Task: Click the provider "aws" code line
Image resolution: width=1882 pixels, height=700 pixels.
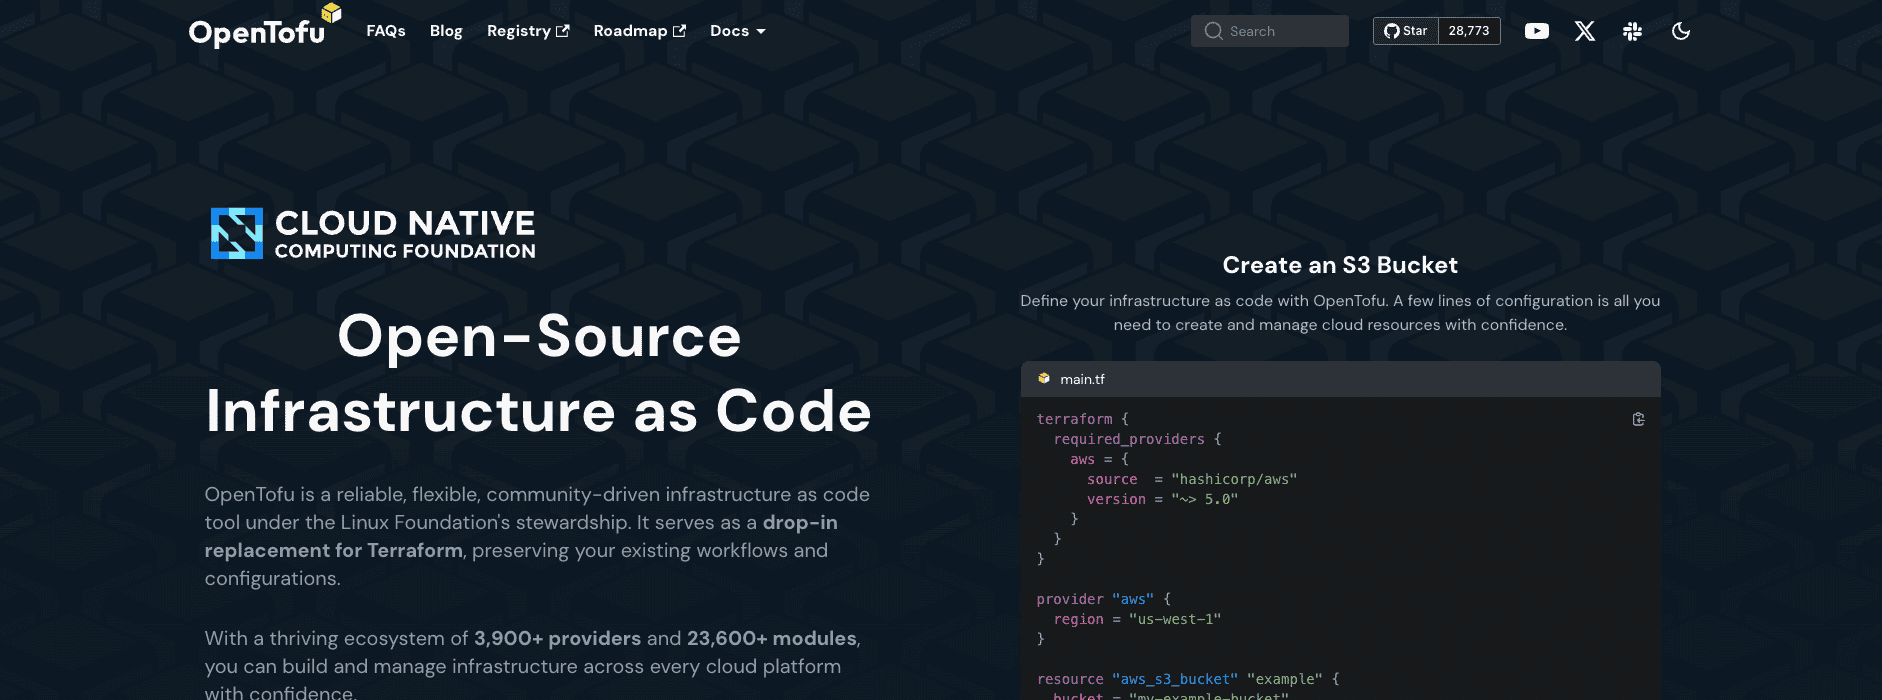Action: click(x=1103, y=599)
